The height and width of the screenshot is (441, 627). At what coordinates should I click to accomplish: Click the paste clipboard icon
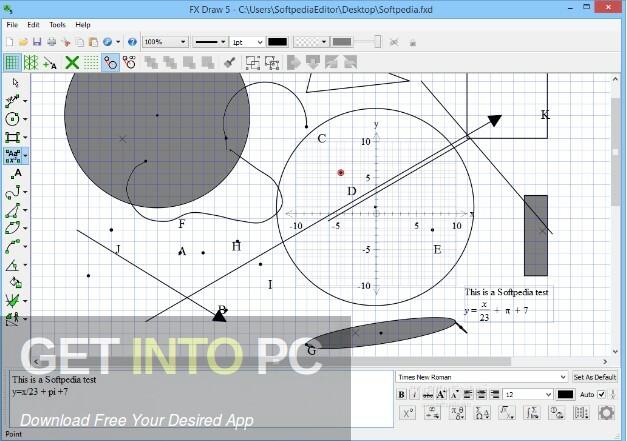coord(93,42)
